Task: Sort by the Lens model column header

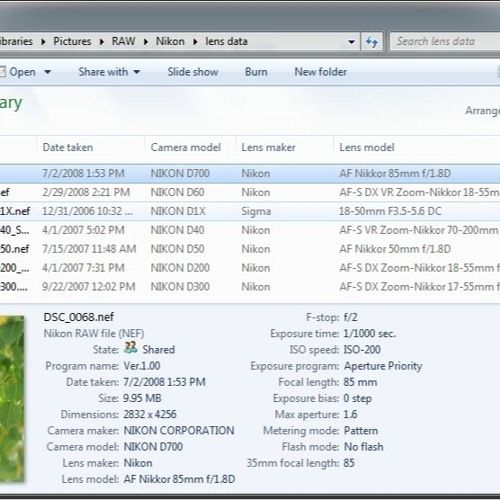Action: pos(417,147)
